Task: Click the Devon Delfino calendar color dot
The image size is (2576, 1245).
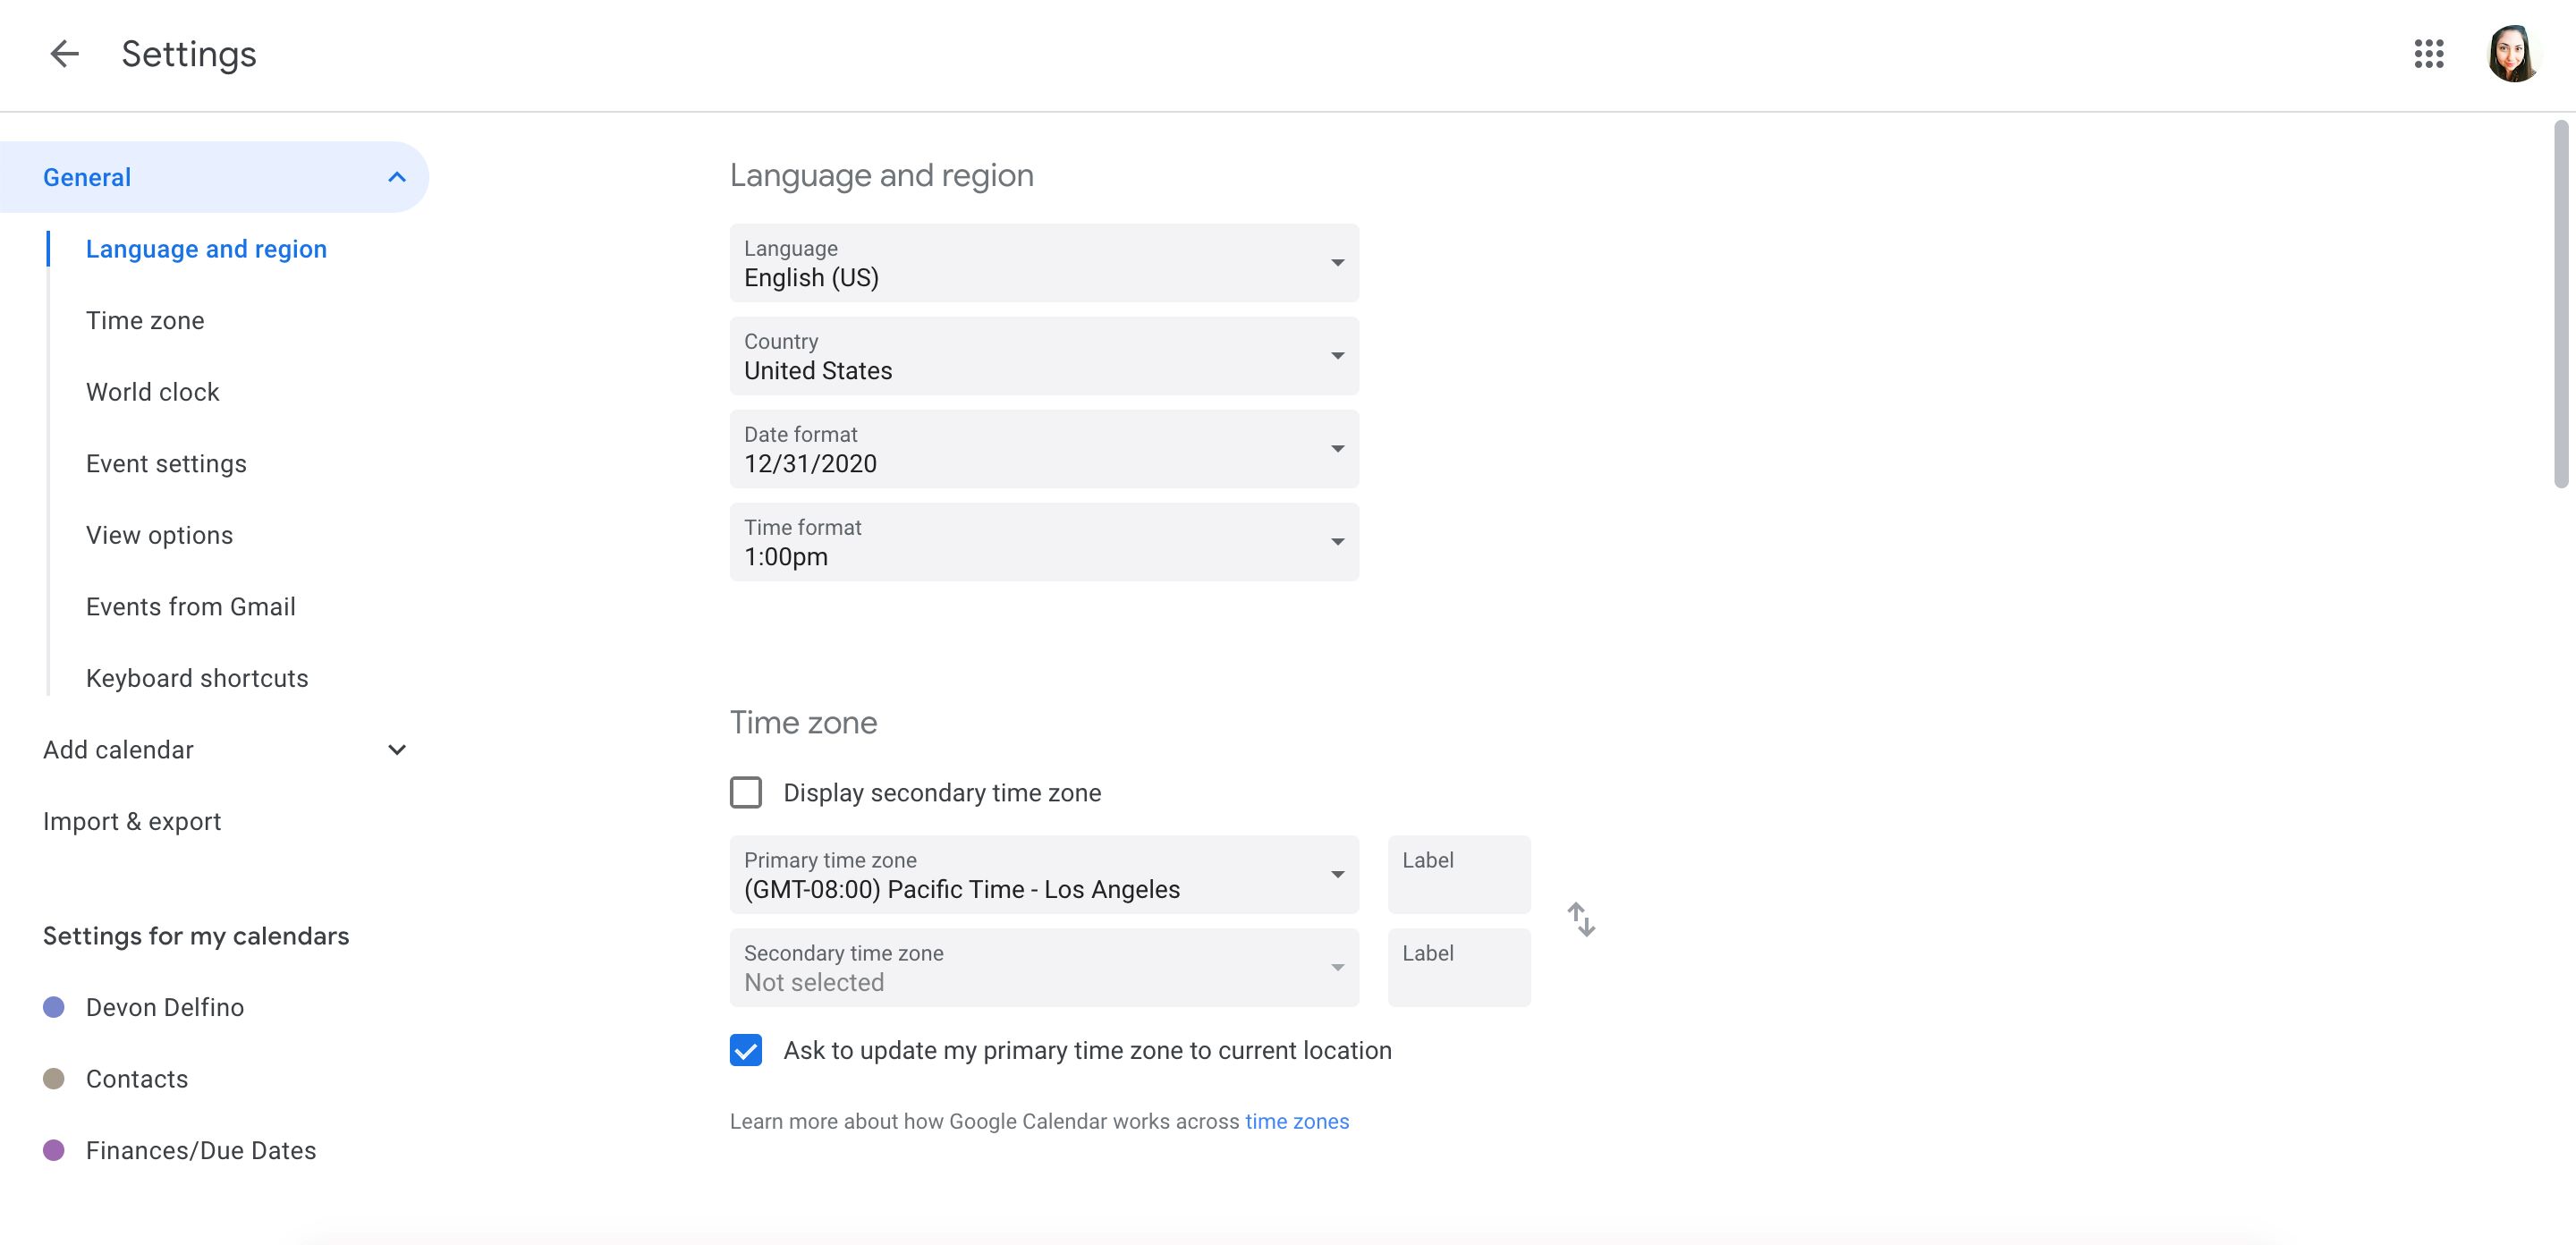Action: (x=55, y=1005)
